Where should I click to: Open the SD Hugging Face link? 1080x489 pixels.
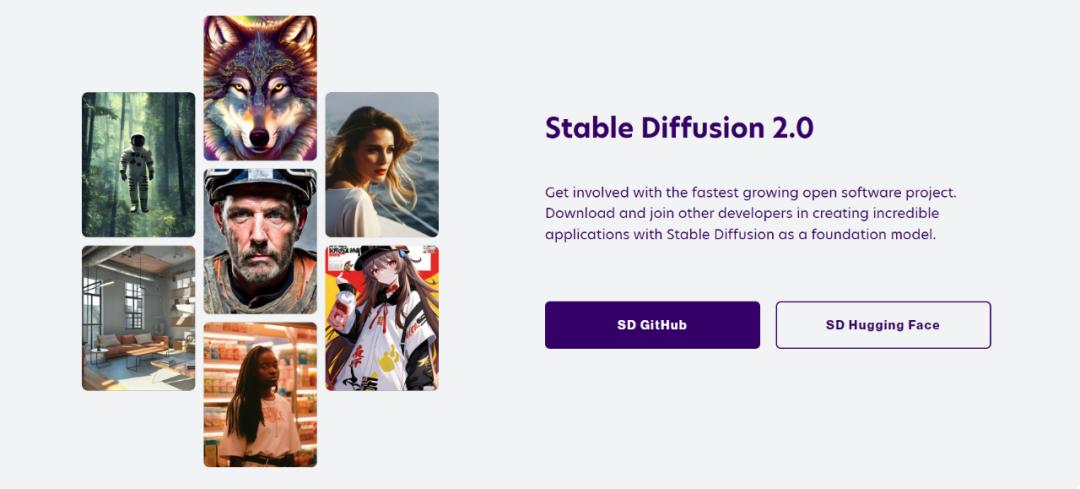click(x=883, y=325)
